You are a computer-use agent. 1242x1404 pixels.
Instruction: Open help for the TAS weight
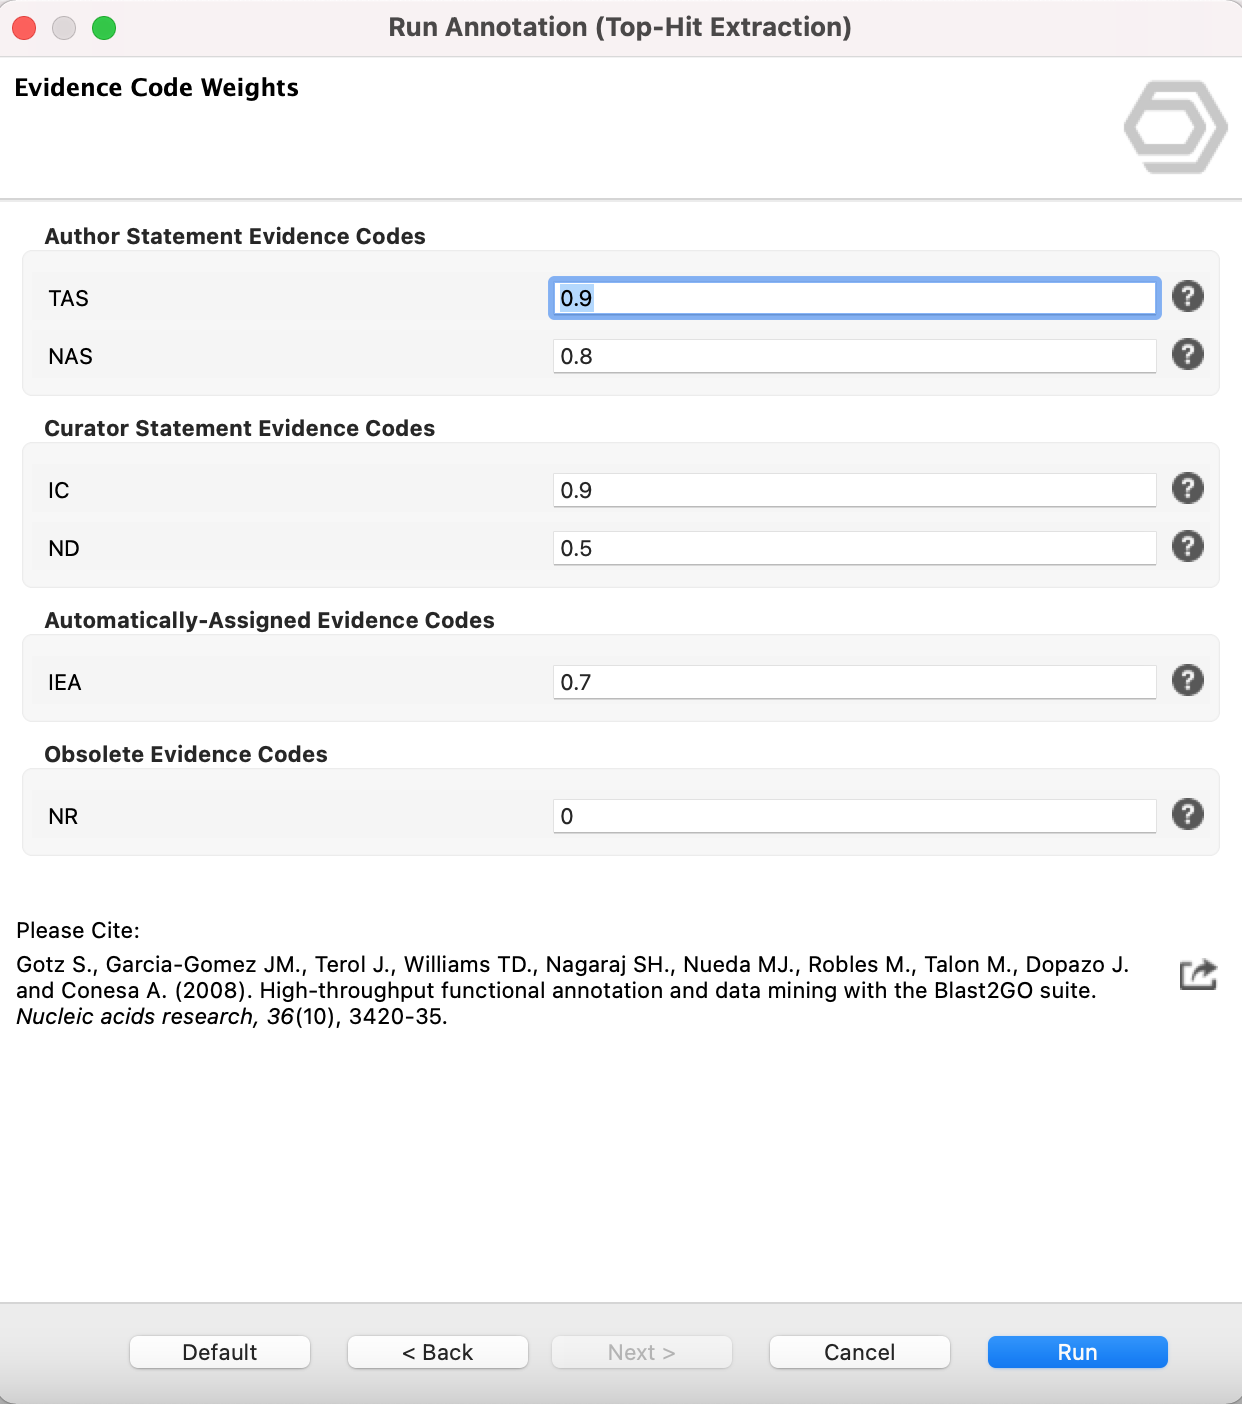(1187, 297)
